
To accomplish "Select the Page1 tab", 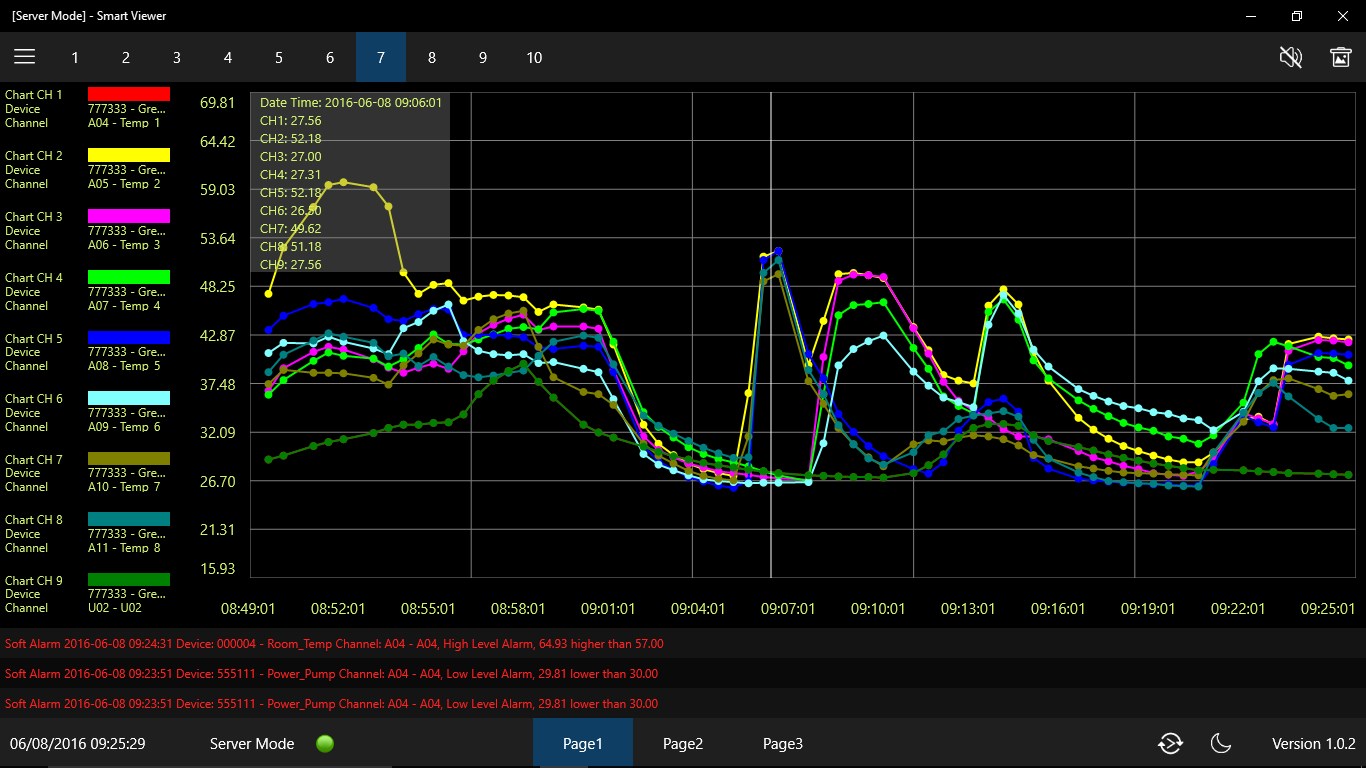I will 583,743.
